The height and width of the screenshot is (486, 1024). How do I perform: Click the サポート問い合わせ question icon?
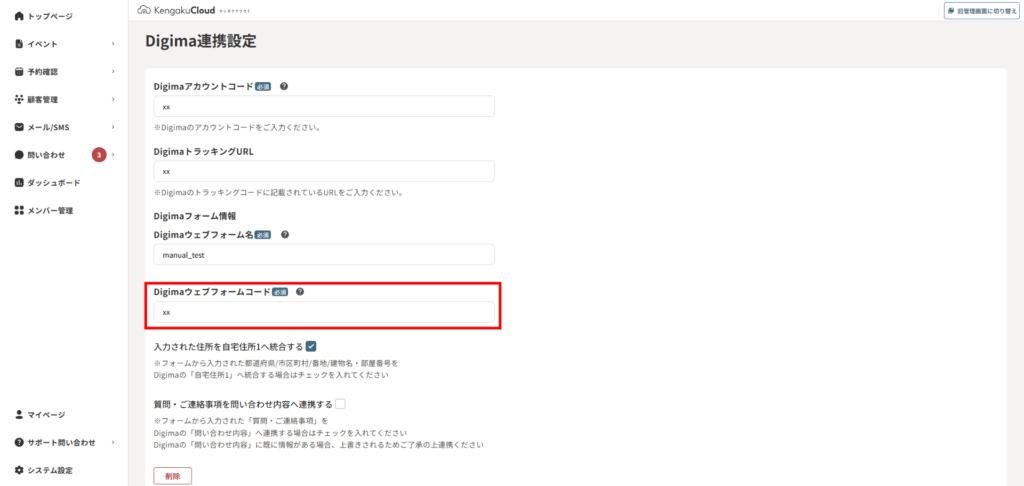pyautogui.click(x=19, y=442)
